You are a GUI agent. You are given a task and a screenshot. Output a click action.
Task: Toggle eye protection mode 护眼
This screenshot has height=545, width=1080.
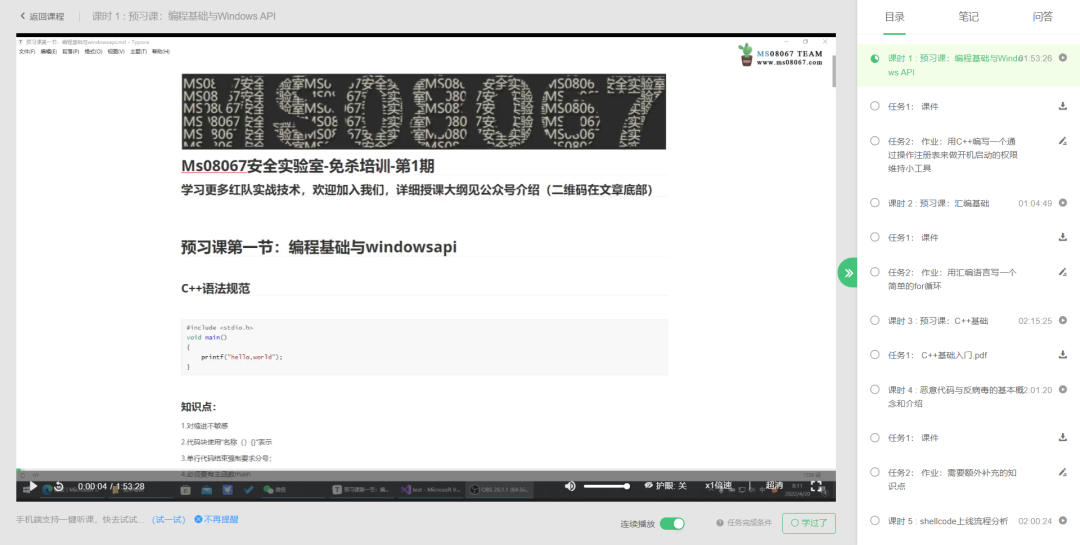pos(665,486)
